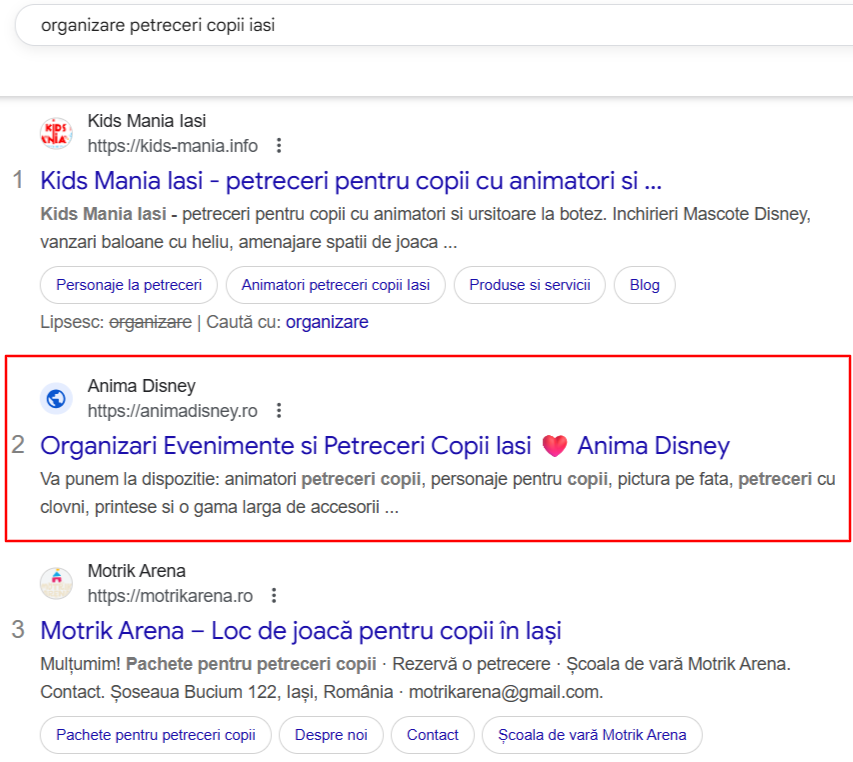Click snippet starting 'Va punem la dispozitie'
Screen dimensions: 853x762
coord(438,493)
